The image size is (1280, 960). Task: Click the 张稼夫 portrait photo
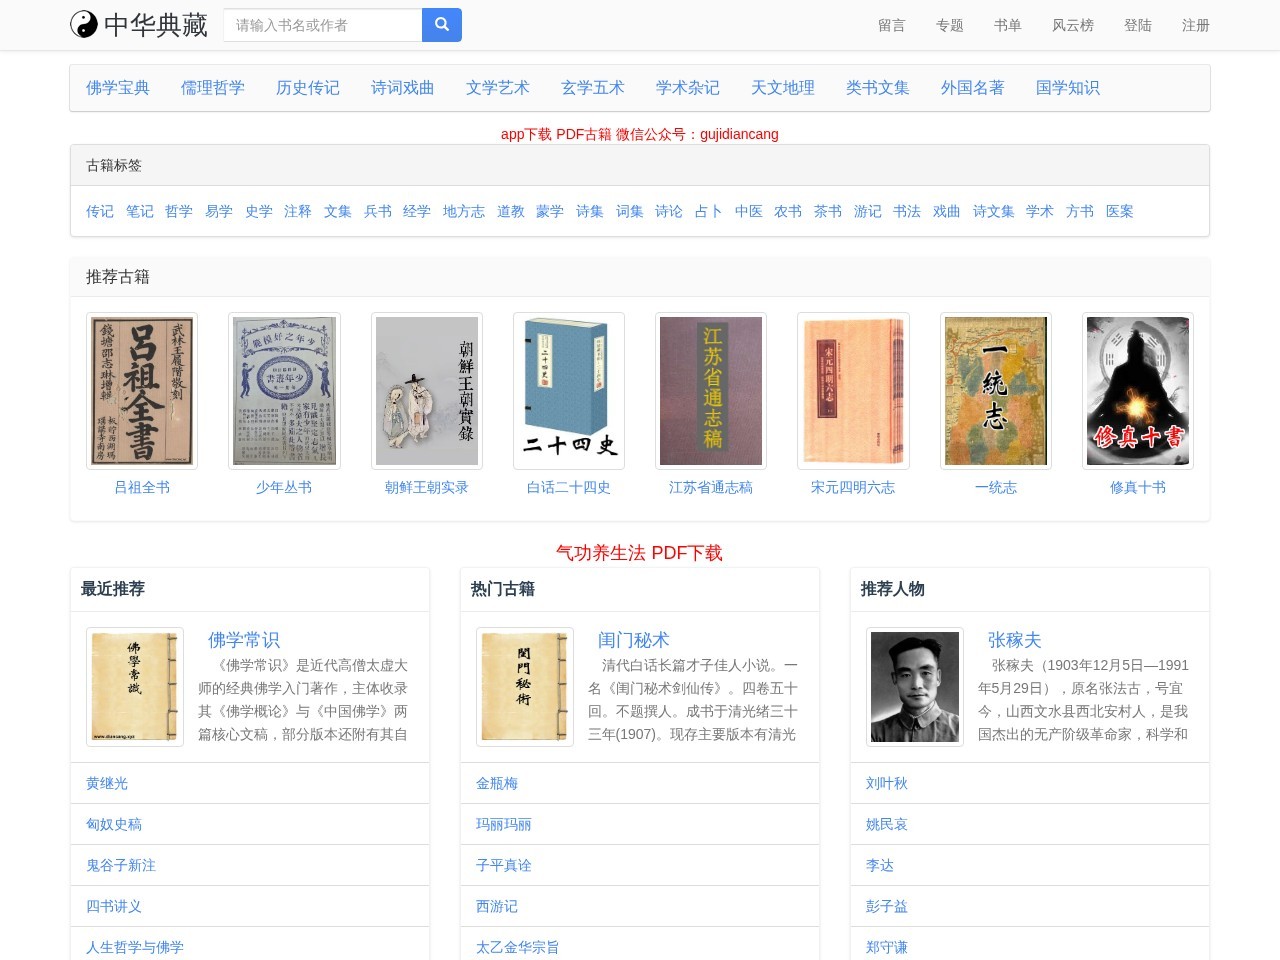click(914, 687)
